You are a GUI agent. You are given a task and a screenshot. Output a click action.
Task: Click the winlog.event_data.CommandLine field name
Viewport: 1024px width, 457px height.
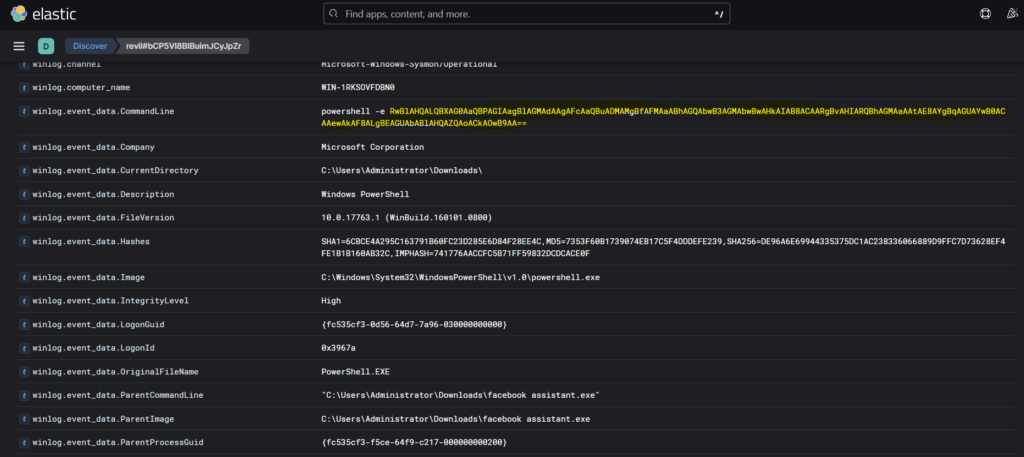104,111
